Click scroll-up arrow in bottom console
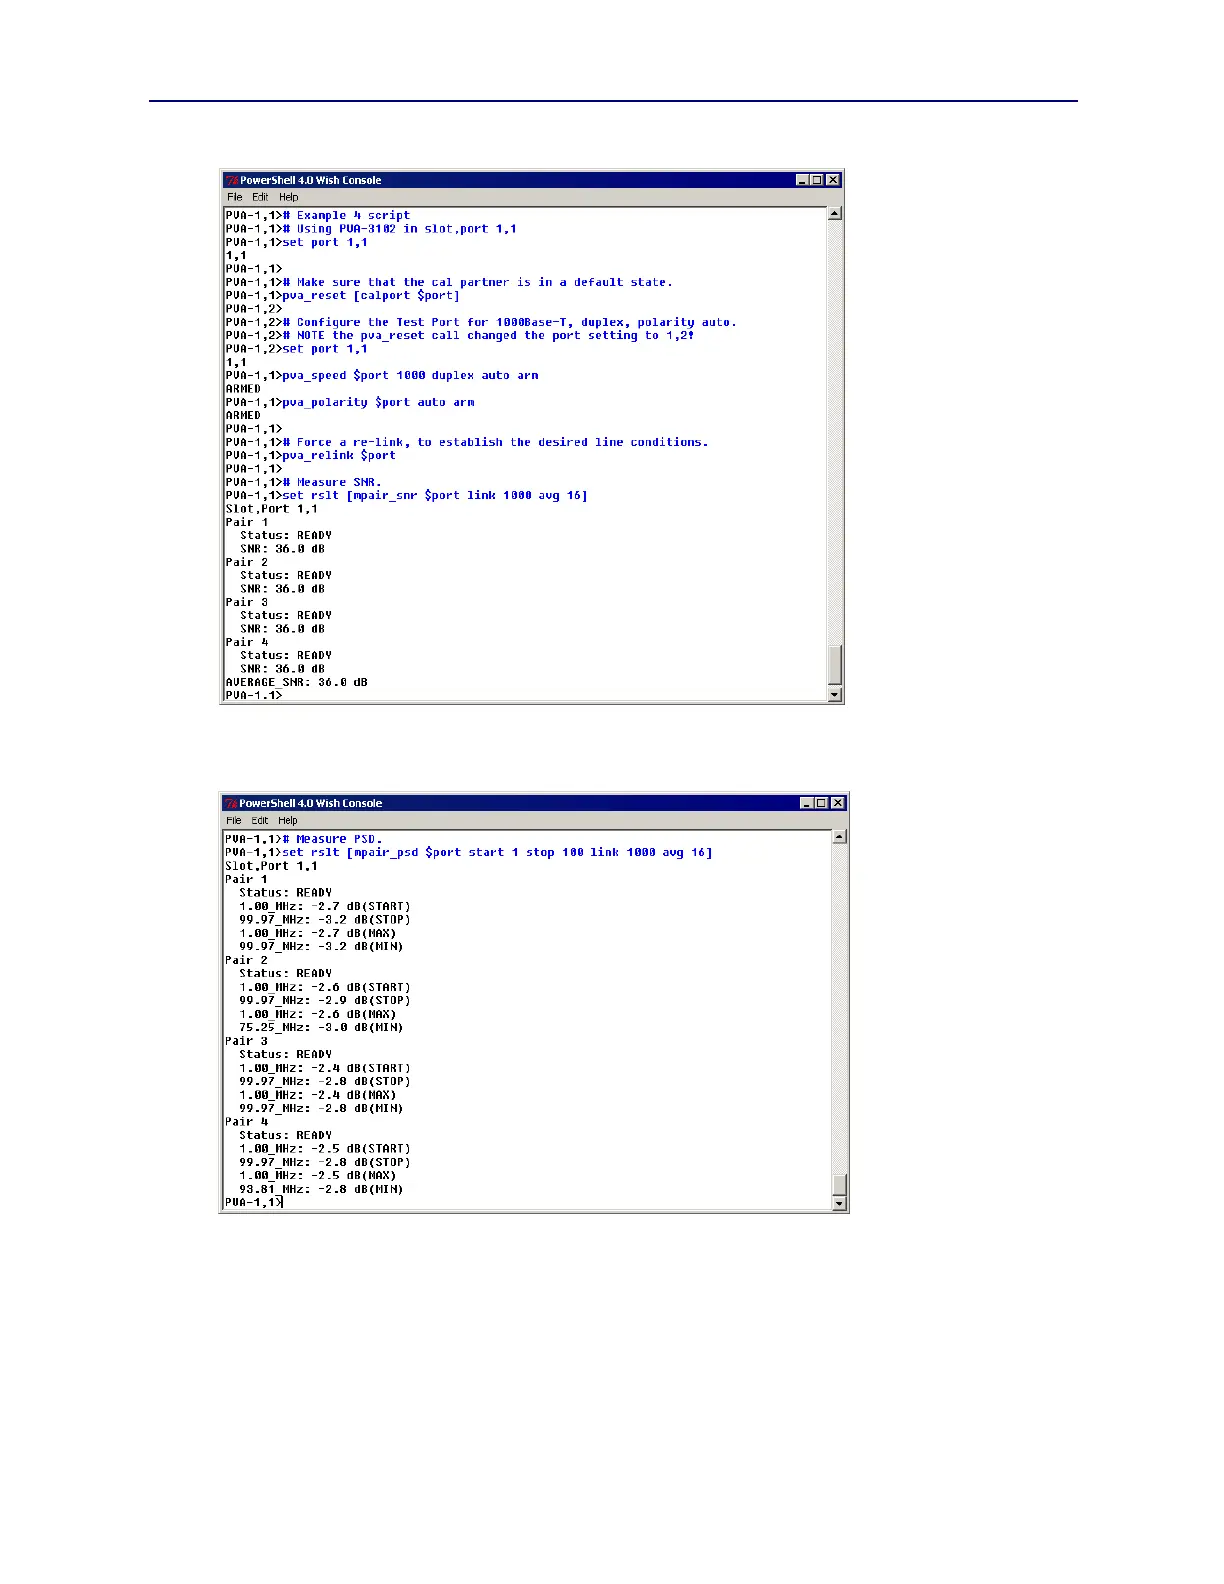The width and height of the screenshot is (1224, 1584). 839,836
